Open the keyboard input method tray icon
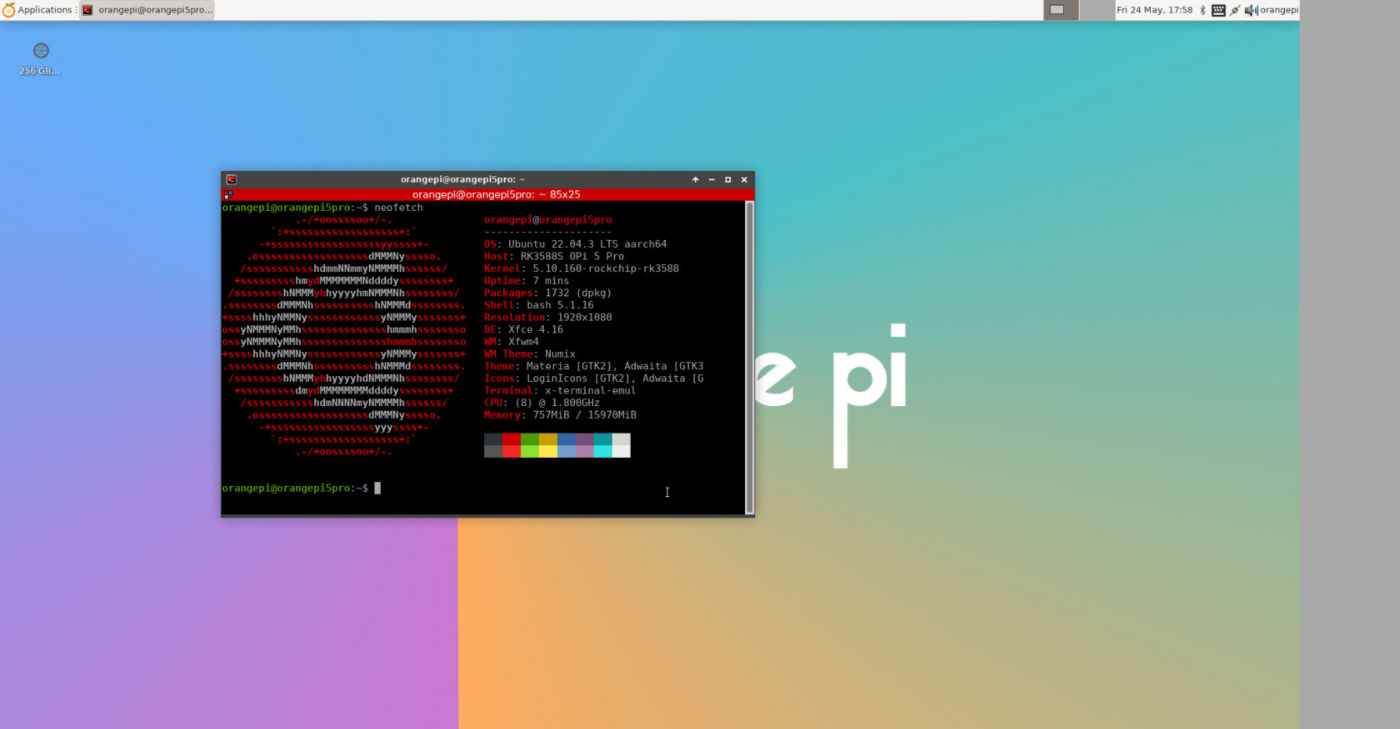1400x729 pixels. pos(1218,10)
